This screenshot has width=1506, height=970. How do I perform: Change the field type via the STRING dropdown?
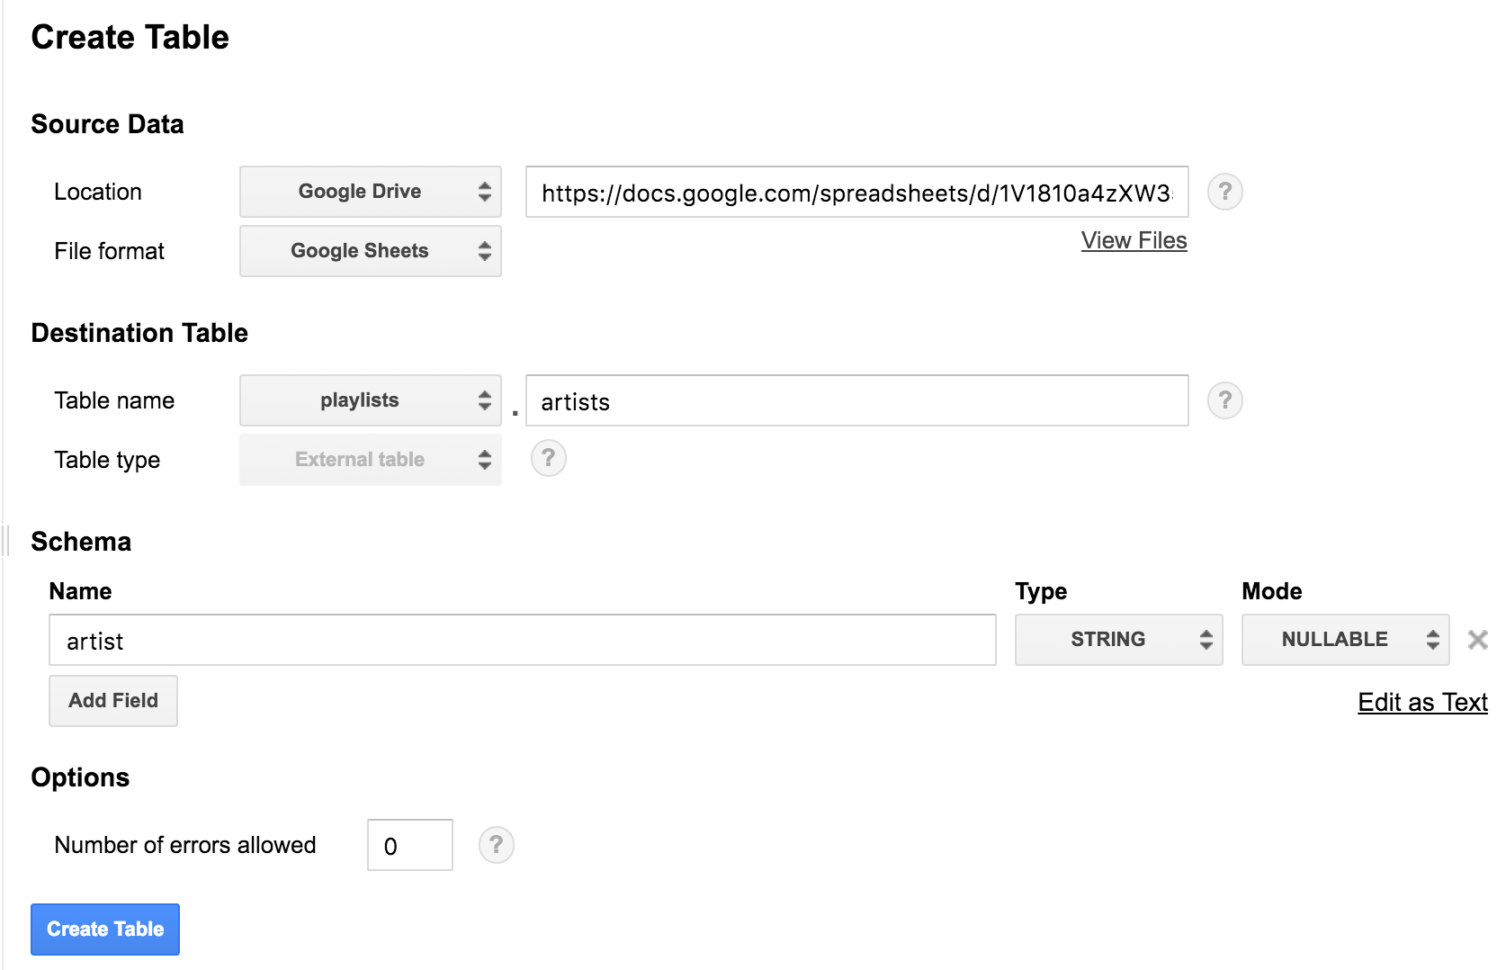point(1117,639)
